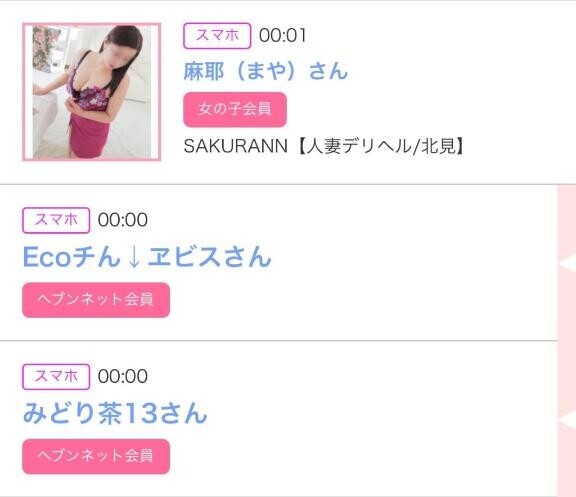Click the 00:00 timestamp above みどり茶13さん
The height and width of the screenshot is (497, 576).
(x=123, y=377)
